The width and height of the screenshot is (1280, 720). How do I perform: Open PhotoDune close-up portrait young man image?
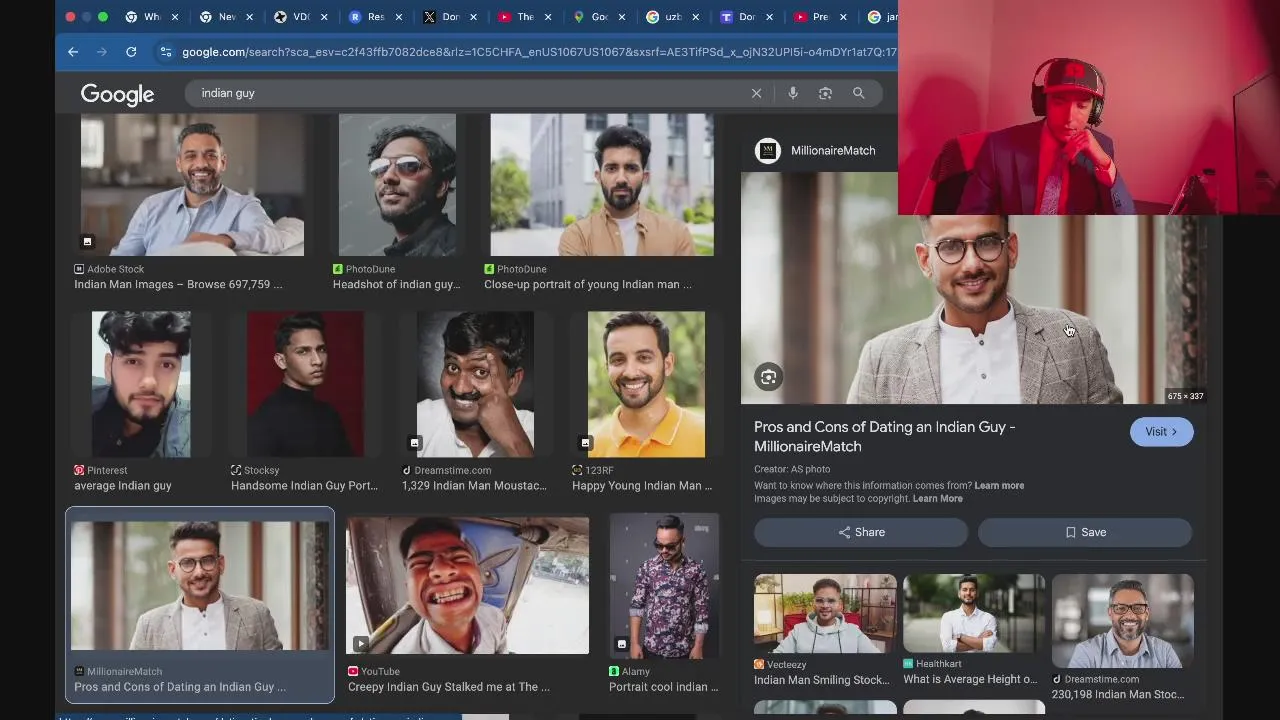click(x=602, y=184)
